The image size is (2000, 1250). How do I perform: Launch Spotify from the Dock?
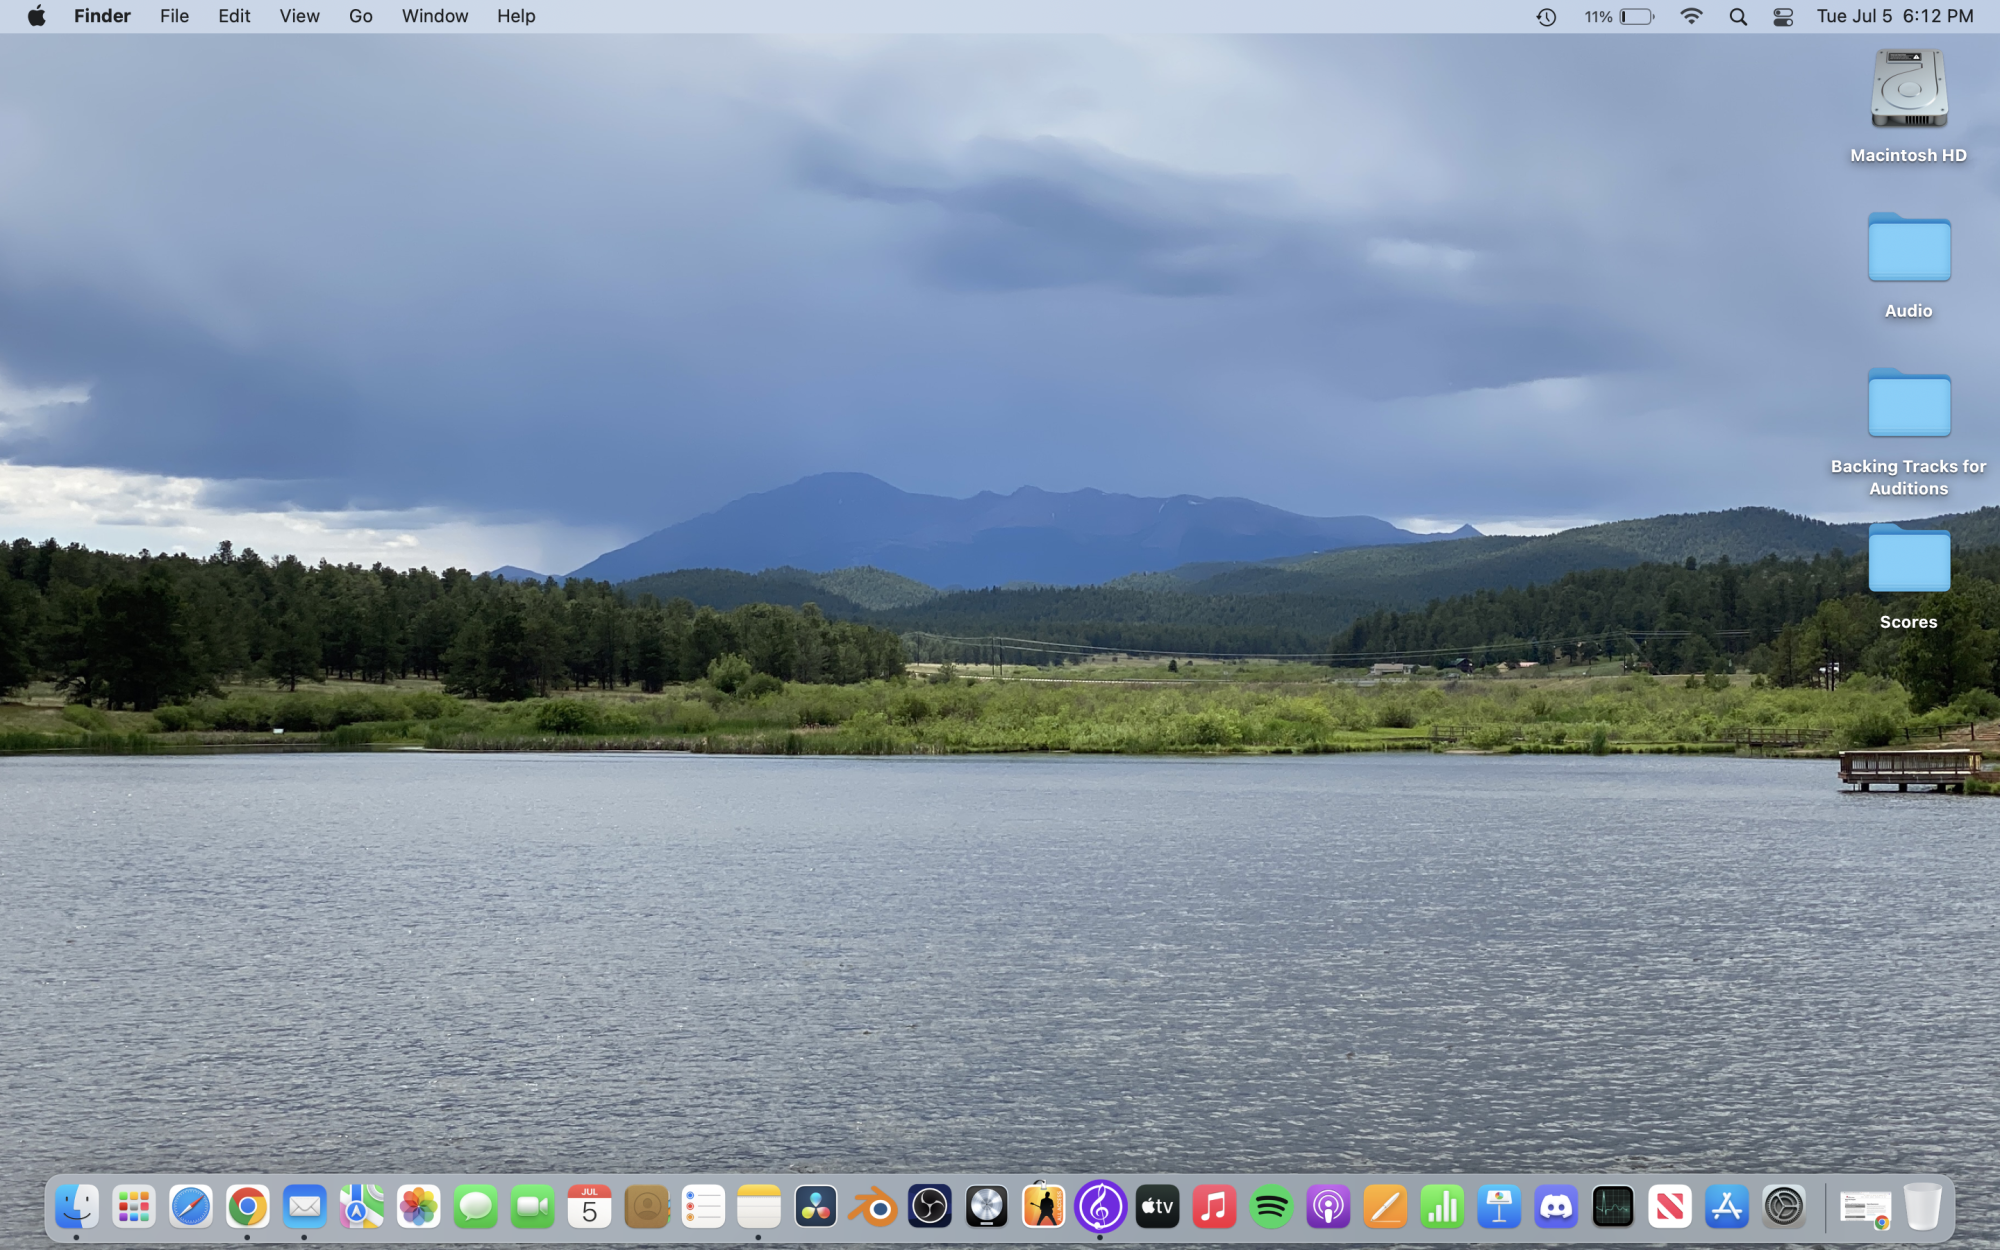pos(1271,1208)
